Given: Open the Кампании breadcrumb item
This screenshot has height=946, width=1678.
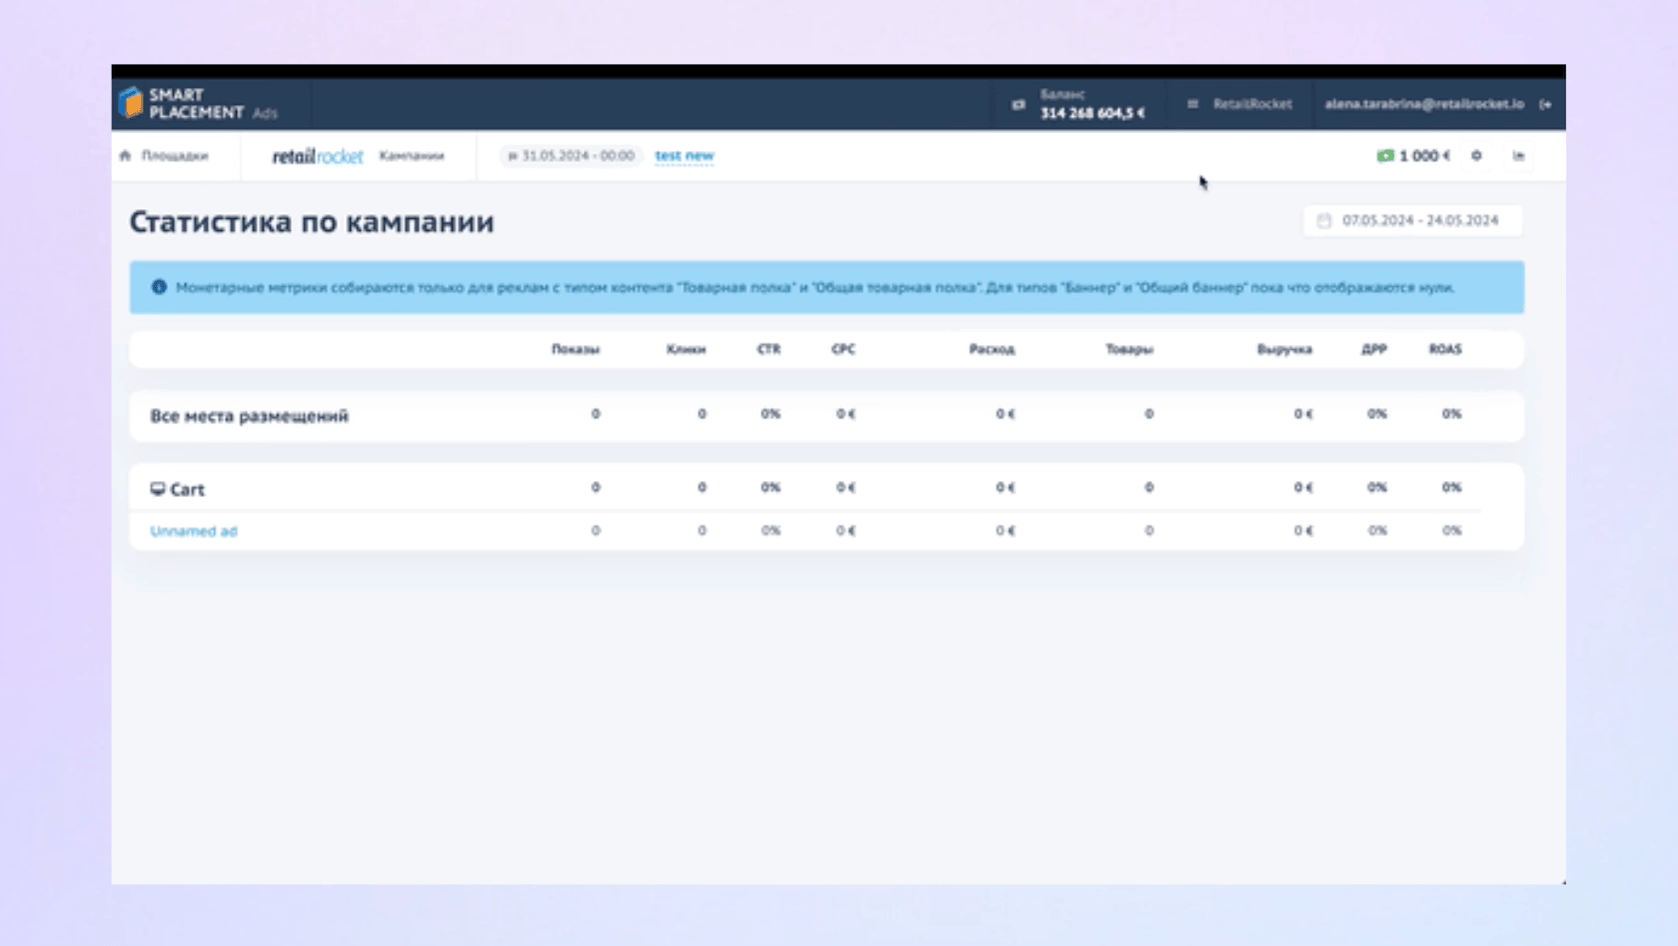Looking at the screenshot, I should click(411, 156).
